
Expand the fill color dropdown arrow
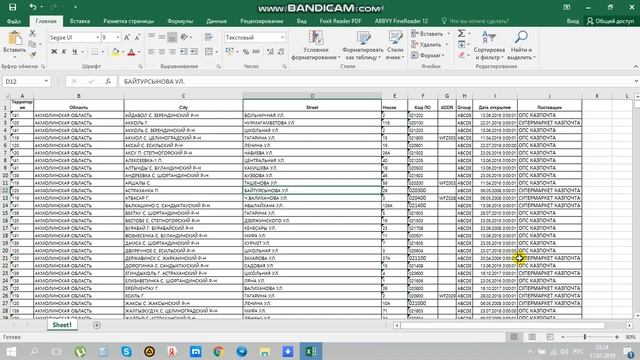[122, 52]
